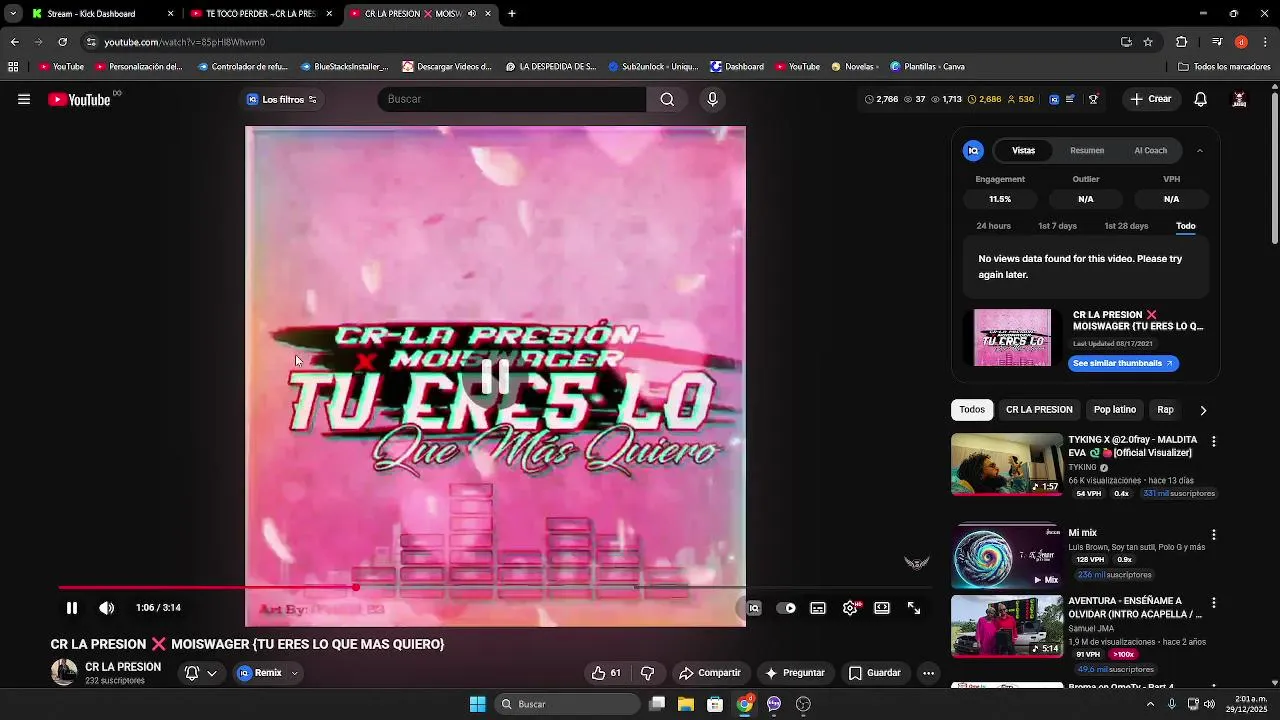Viewport: 1280px width, 720px height.
Task: Click Compartir share button
Action: click(x=710, y=673)
